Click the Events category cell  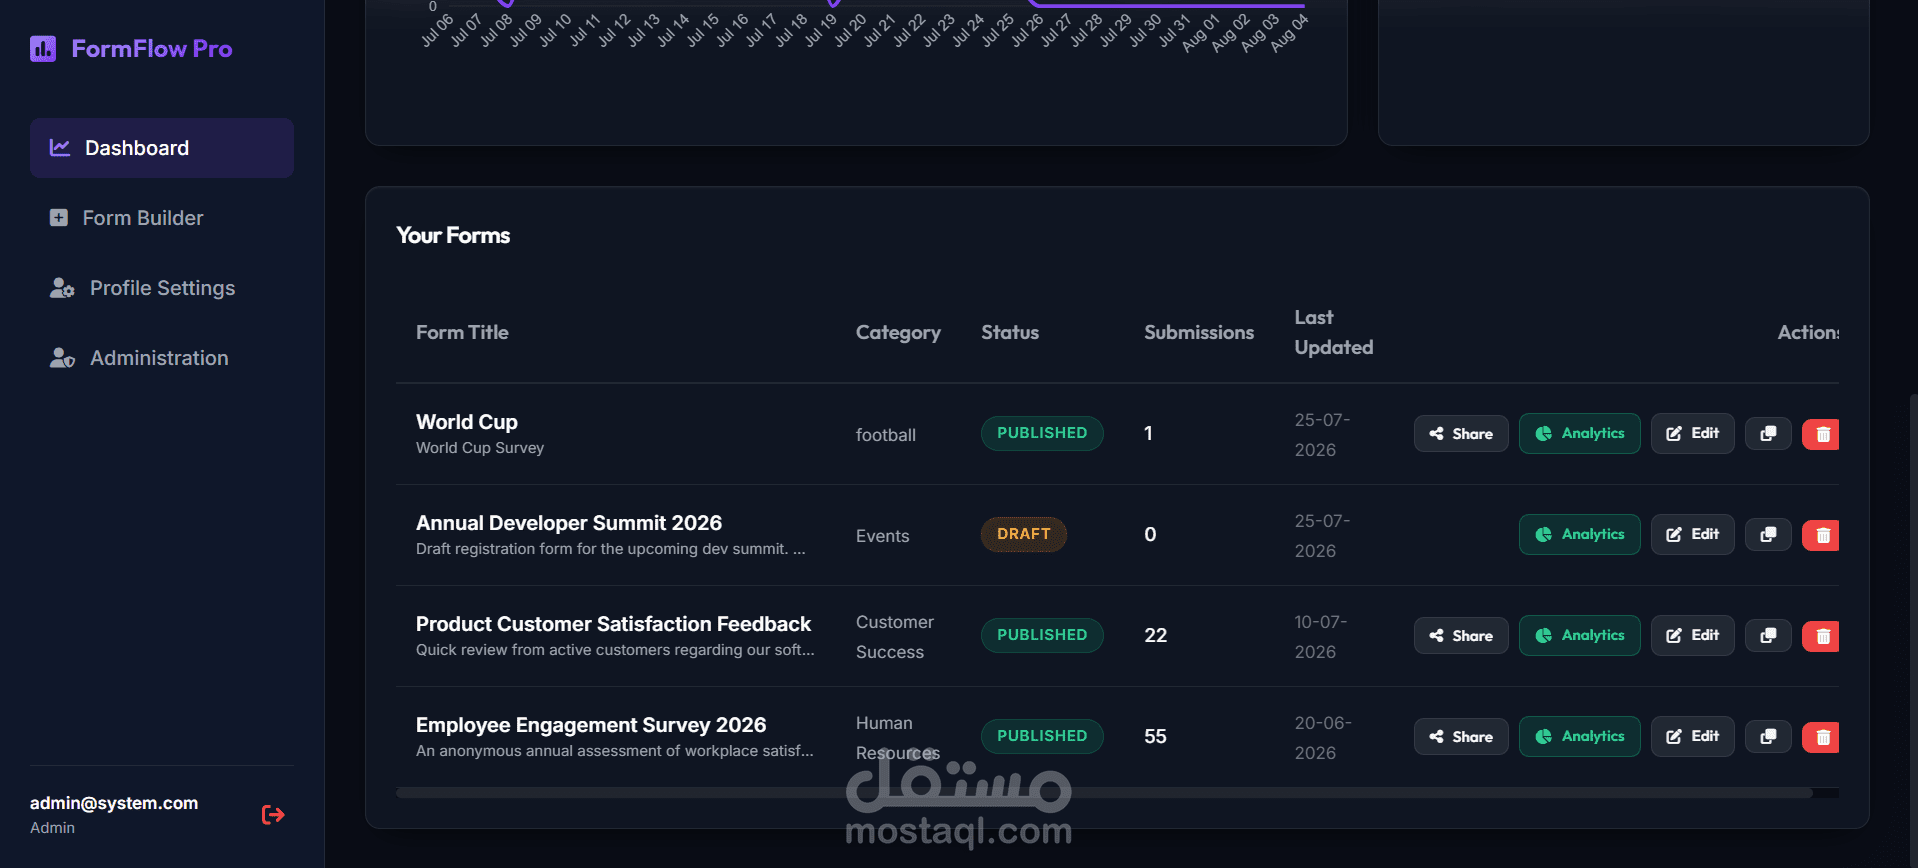point(883,536)
